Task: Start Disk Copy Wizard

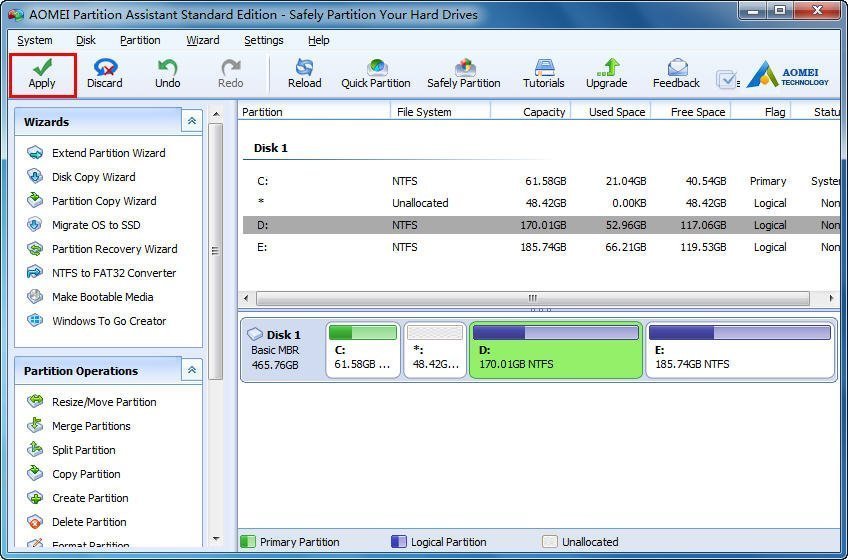Action: coord(81,177)
